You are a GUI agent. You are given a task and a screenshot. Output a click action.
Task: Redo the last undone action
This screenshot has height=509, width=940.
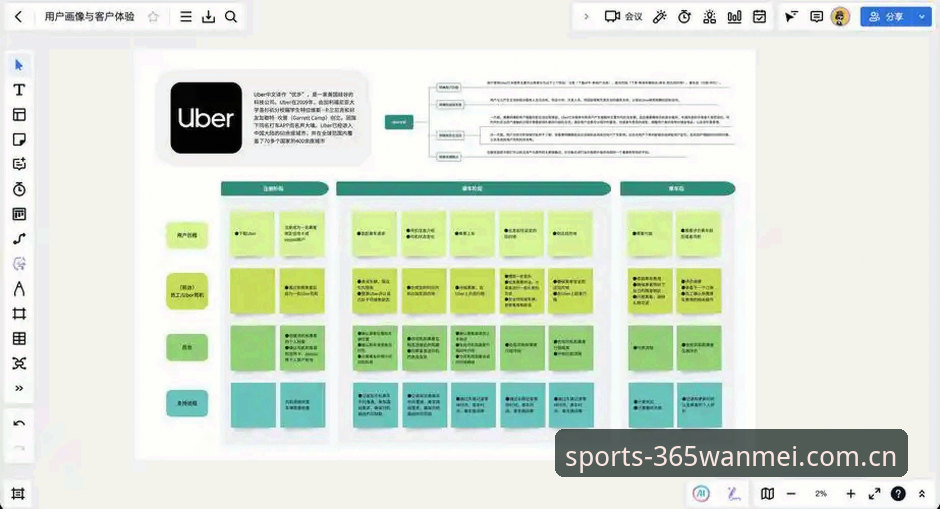pyautogui.click(x=19, y=448)
